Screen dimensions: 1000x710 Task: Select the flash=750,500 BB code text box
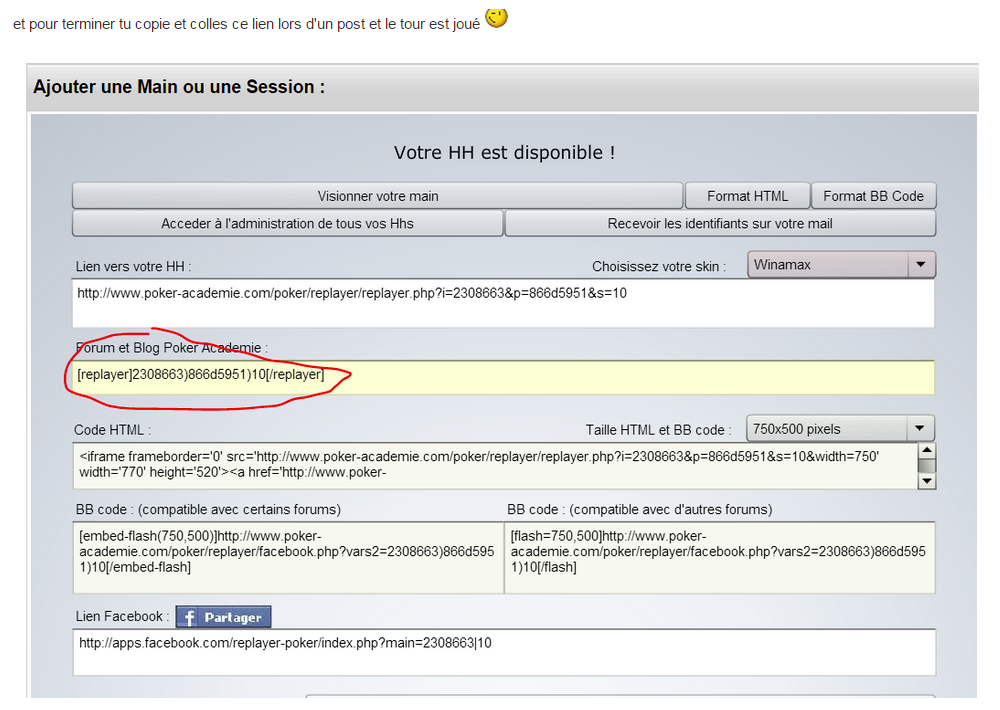pos(720,558)
